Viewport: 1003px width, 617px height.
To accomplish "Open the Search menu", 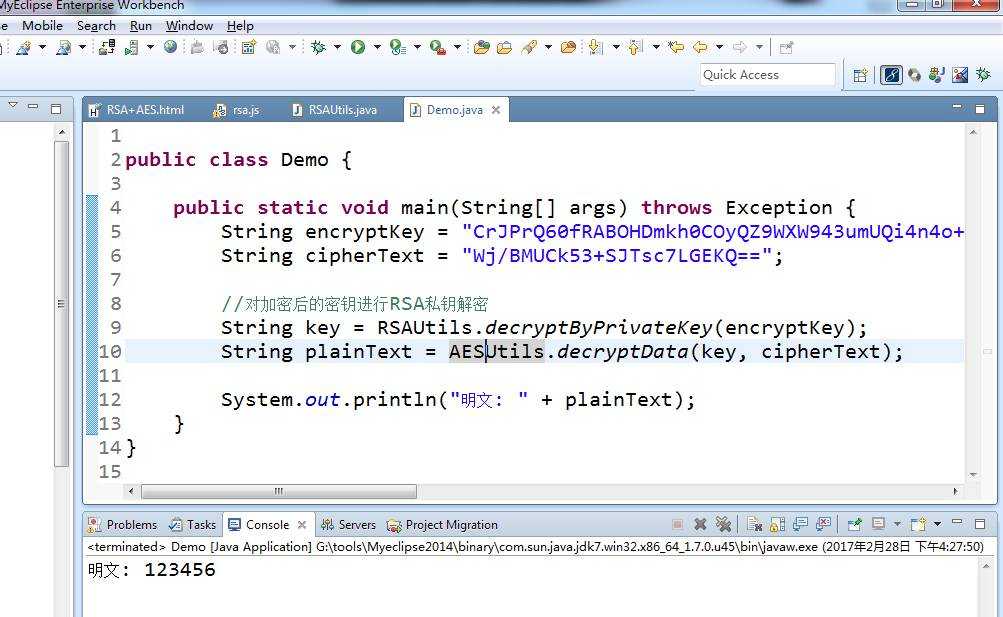I will pyautogui.click(x=97, y=26).
